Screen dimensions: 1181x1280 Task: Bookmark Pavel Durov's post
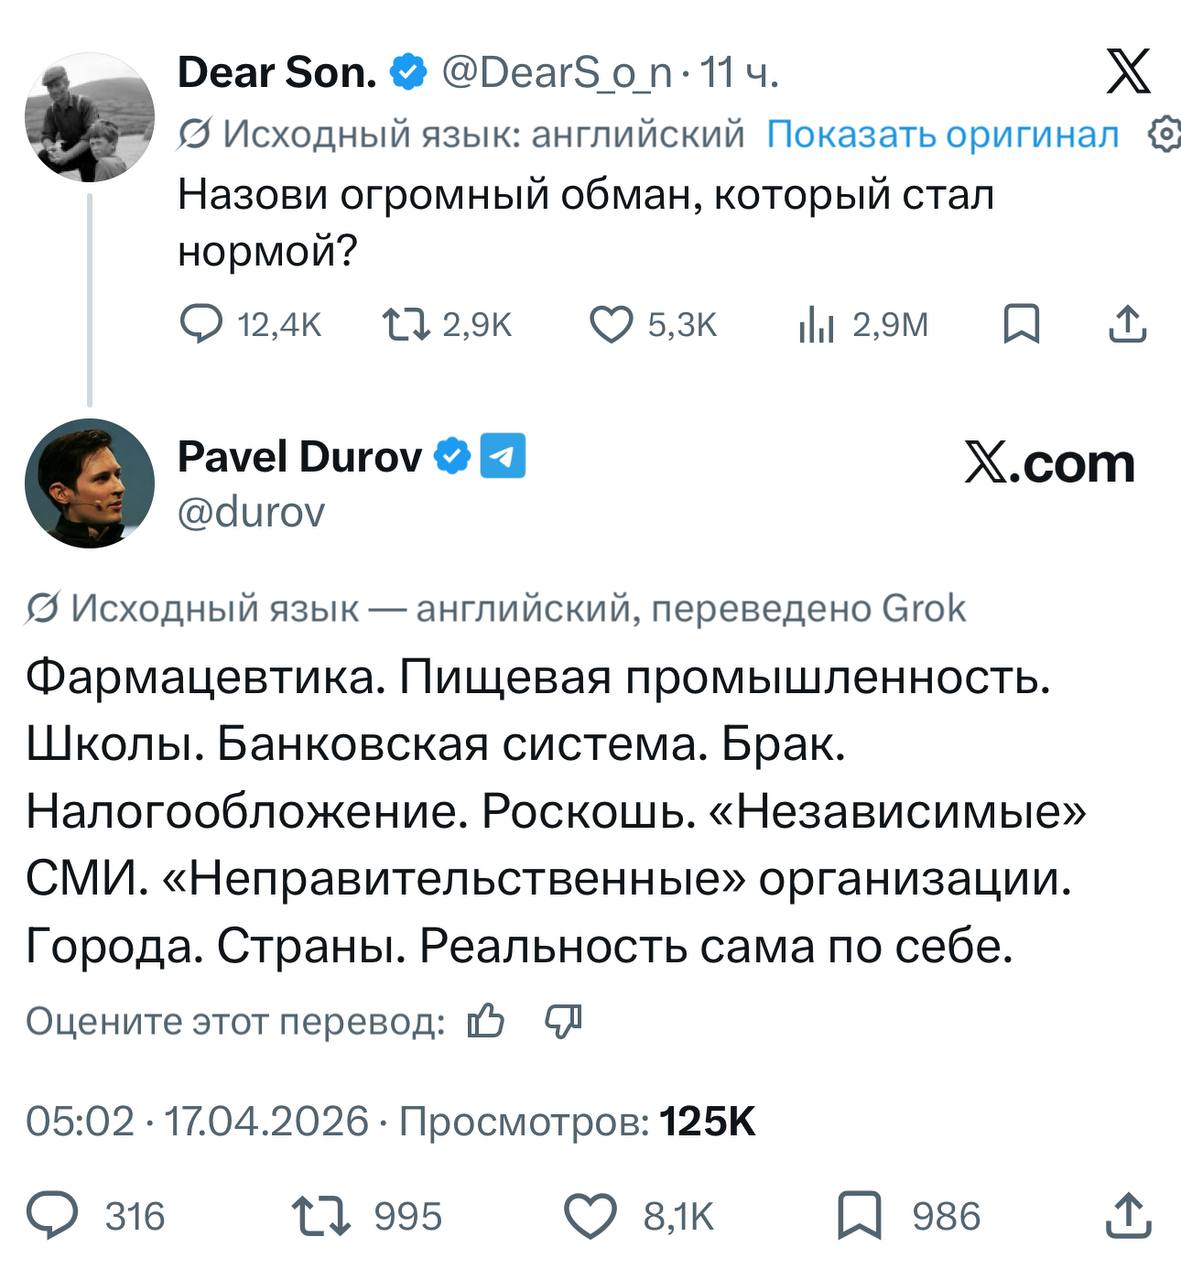[x=859, y=1216]
